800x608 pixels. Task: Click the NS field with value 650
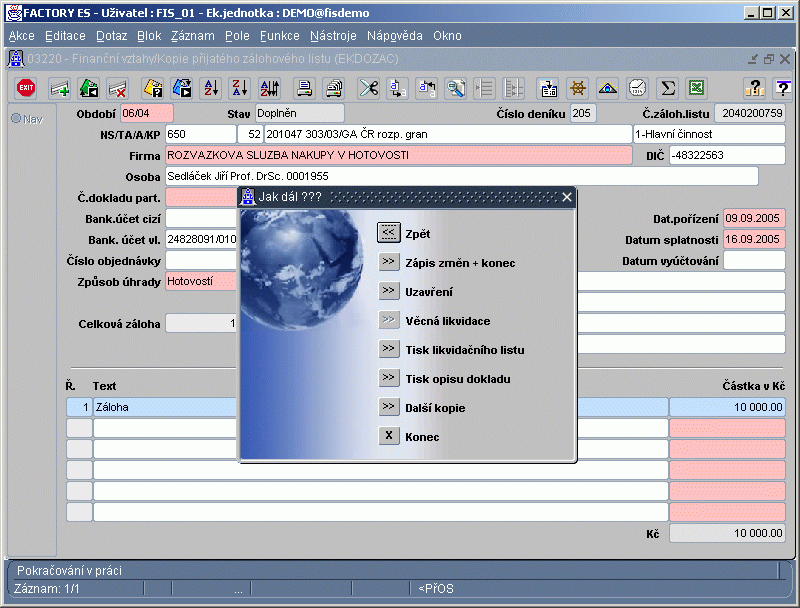click(201, 134)
